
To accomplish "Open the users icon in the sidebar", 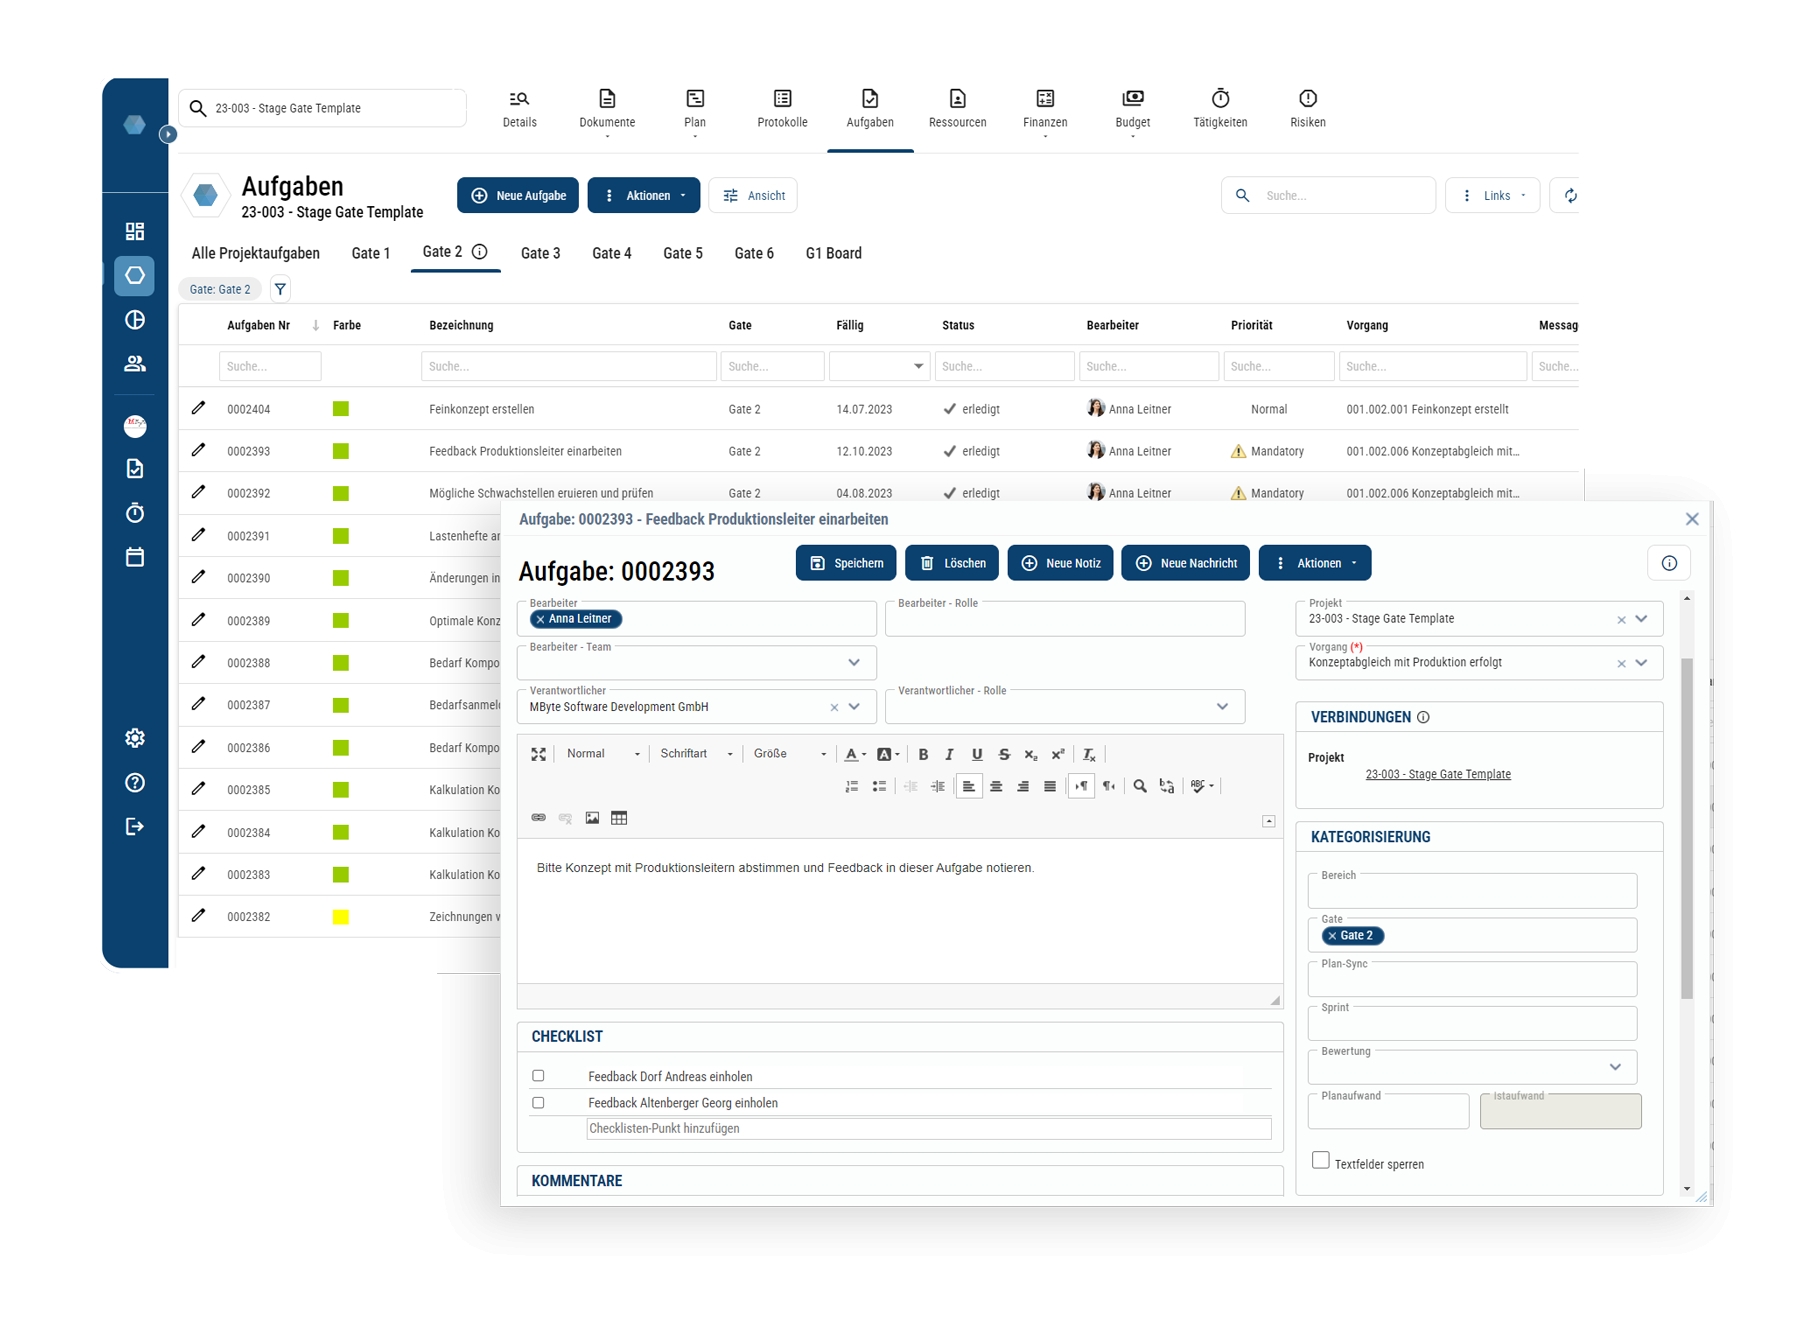I will pyautogui.click(x=135, y=364).
